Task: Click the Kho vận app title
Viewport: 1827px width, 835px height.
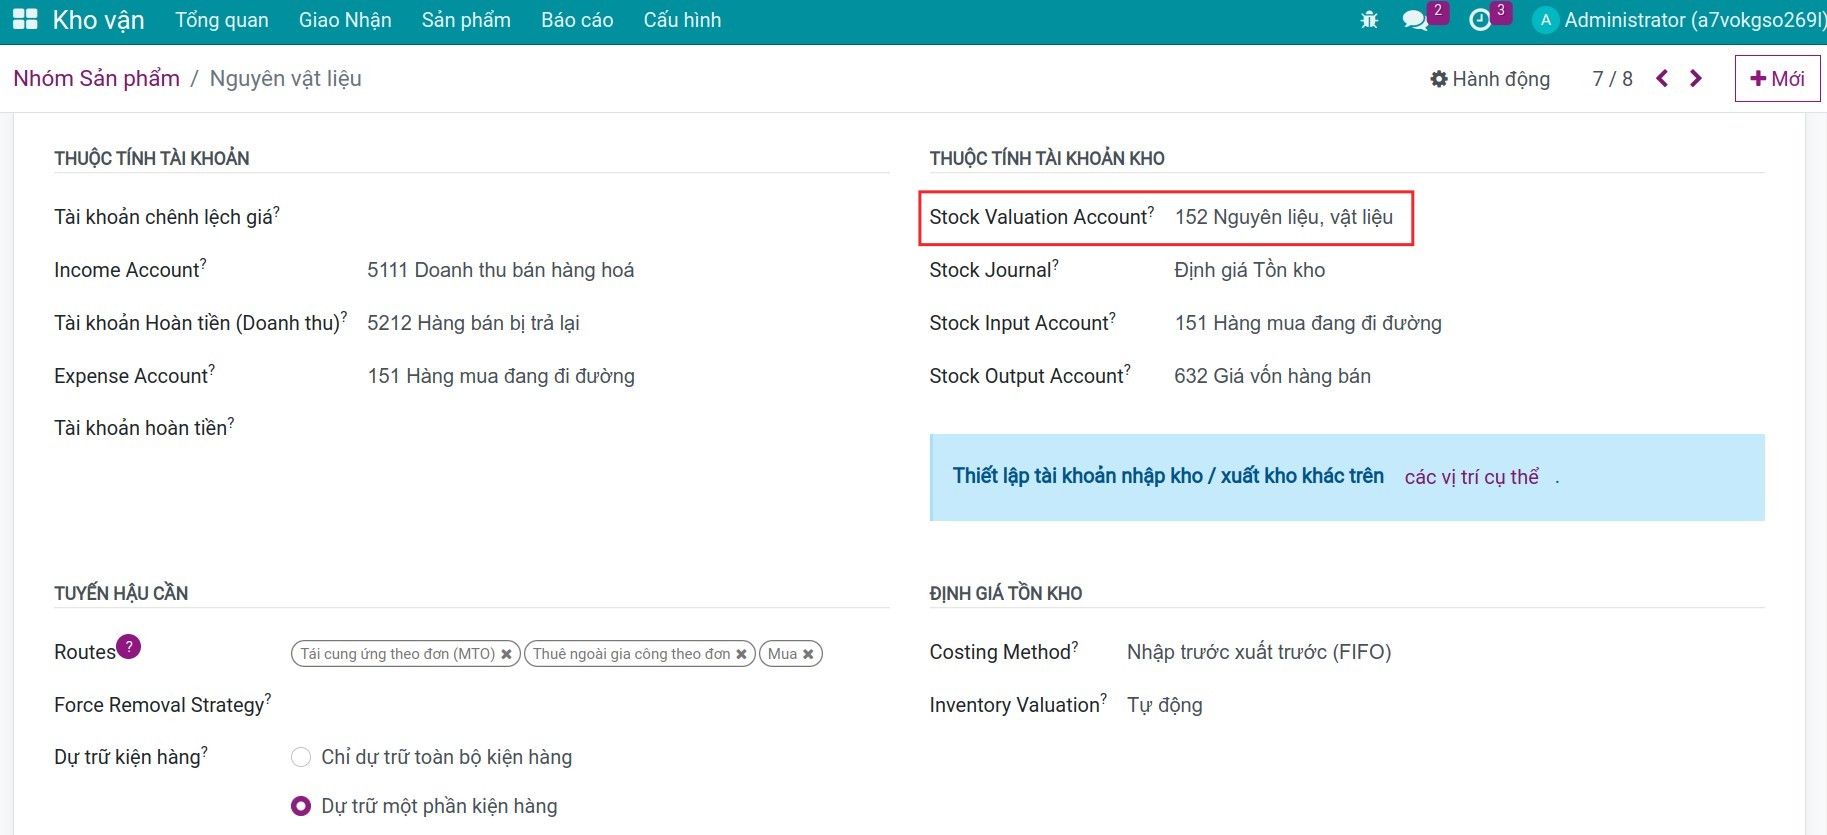Action: tap(98, 20)
